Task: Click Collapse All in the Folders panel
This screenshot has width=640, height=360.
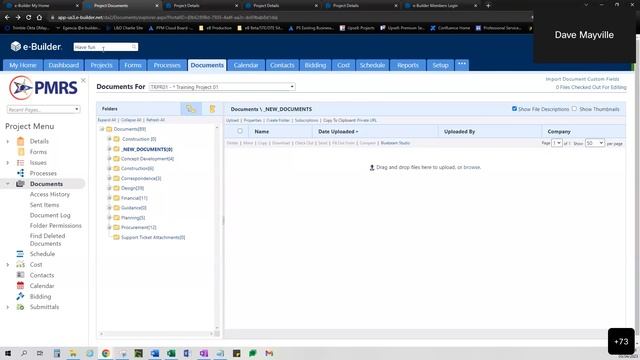Action: click(x=131, y=120)
